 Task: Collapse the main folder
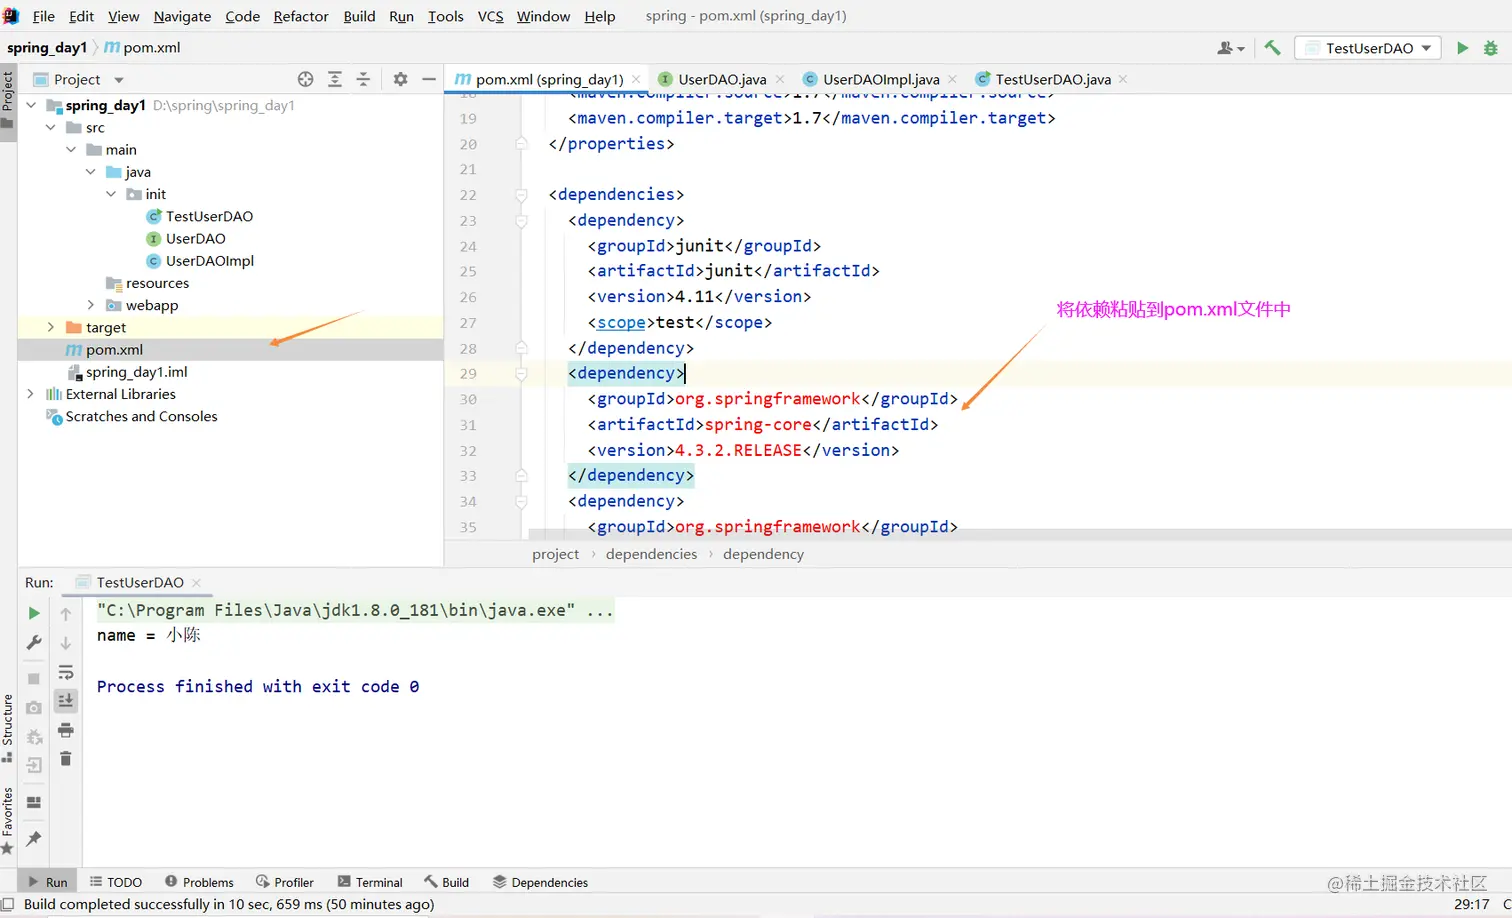pyautogui.click(x=71, y=149)
